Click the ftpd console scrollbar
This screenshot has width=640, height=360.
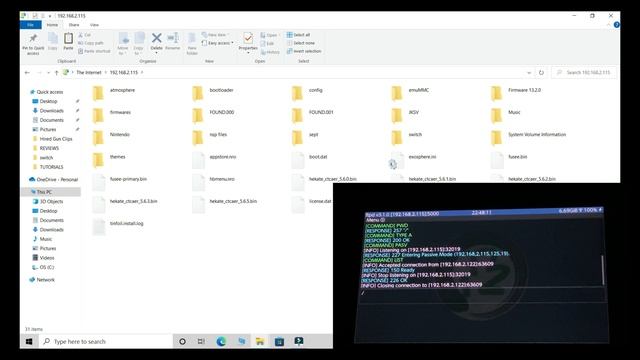[x=602, y=270]
